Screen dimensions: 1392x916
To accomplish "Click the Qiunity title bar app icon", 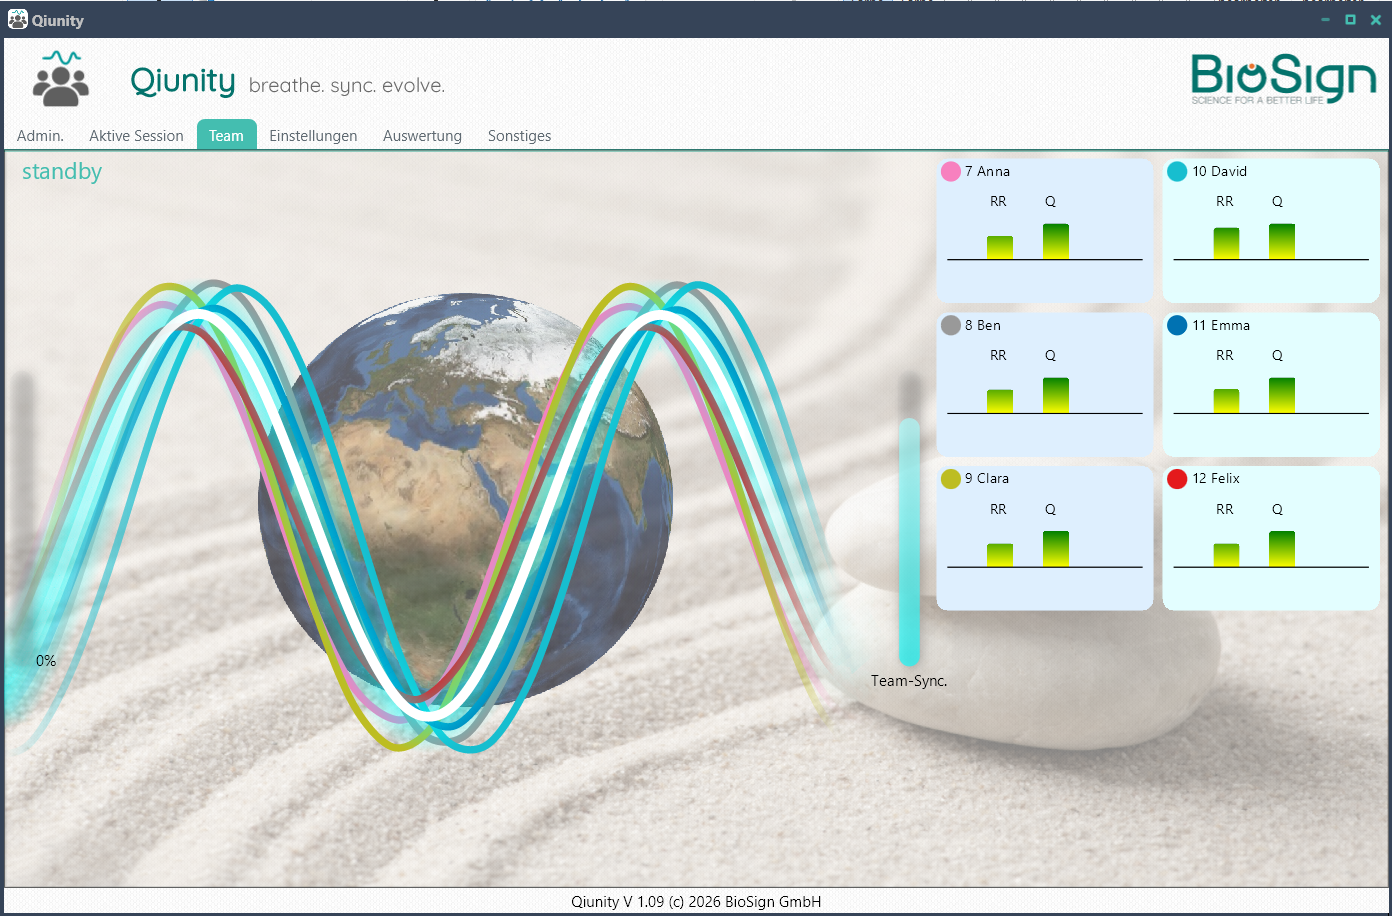I will pos(17,20).
